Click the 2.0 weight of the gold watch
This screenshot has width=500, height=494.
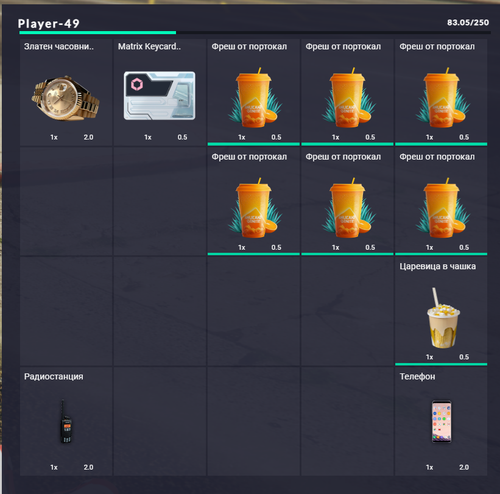88,137
